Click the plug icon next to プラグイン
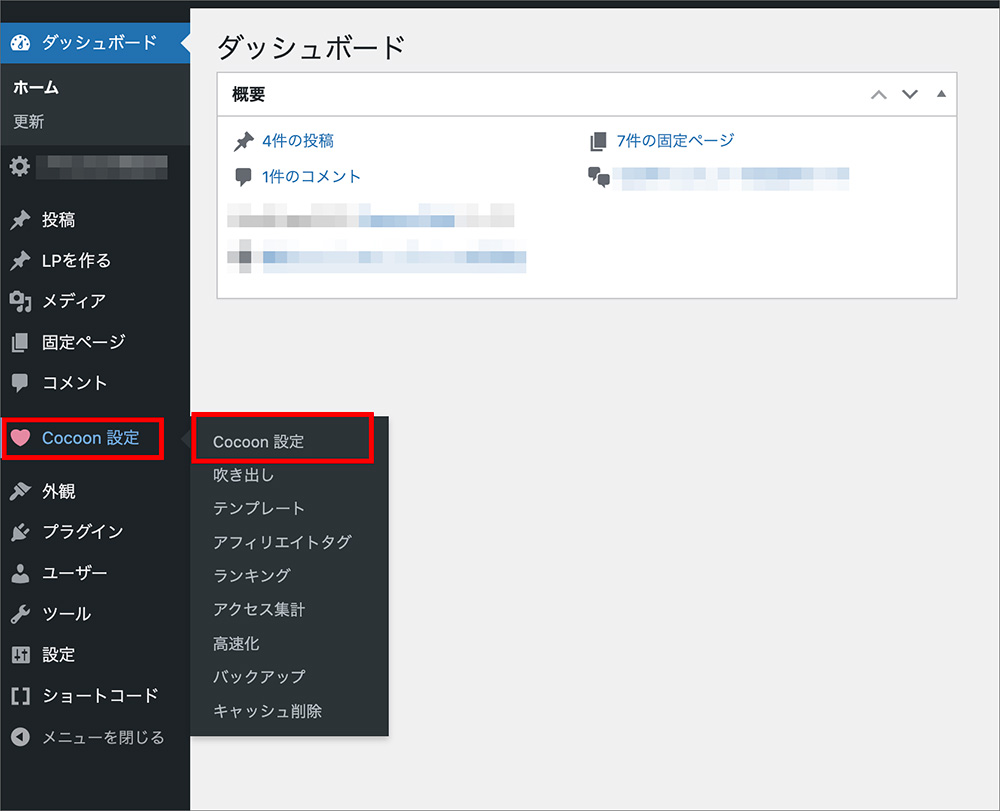This screenshot has height=811, width=1000. 20,532
